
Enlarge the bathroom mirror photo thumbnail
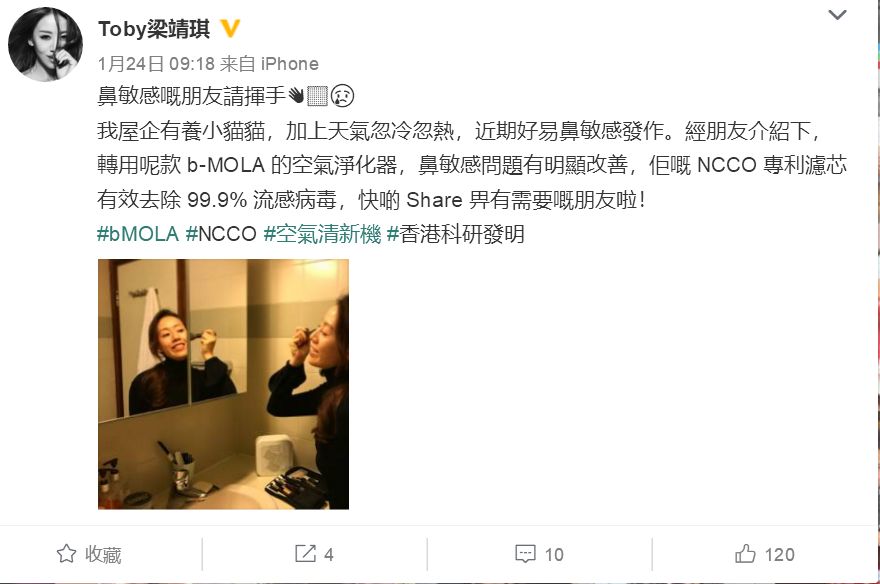click(x=223, y=384)
